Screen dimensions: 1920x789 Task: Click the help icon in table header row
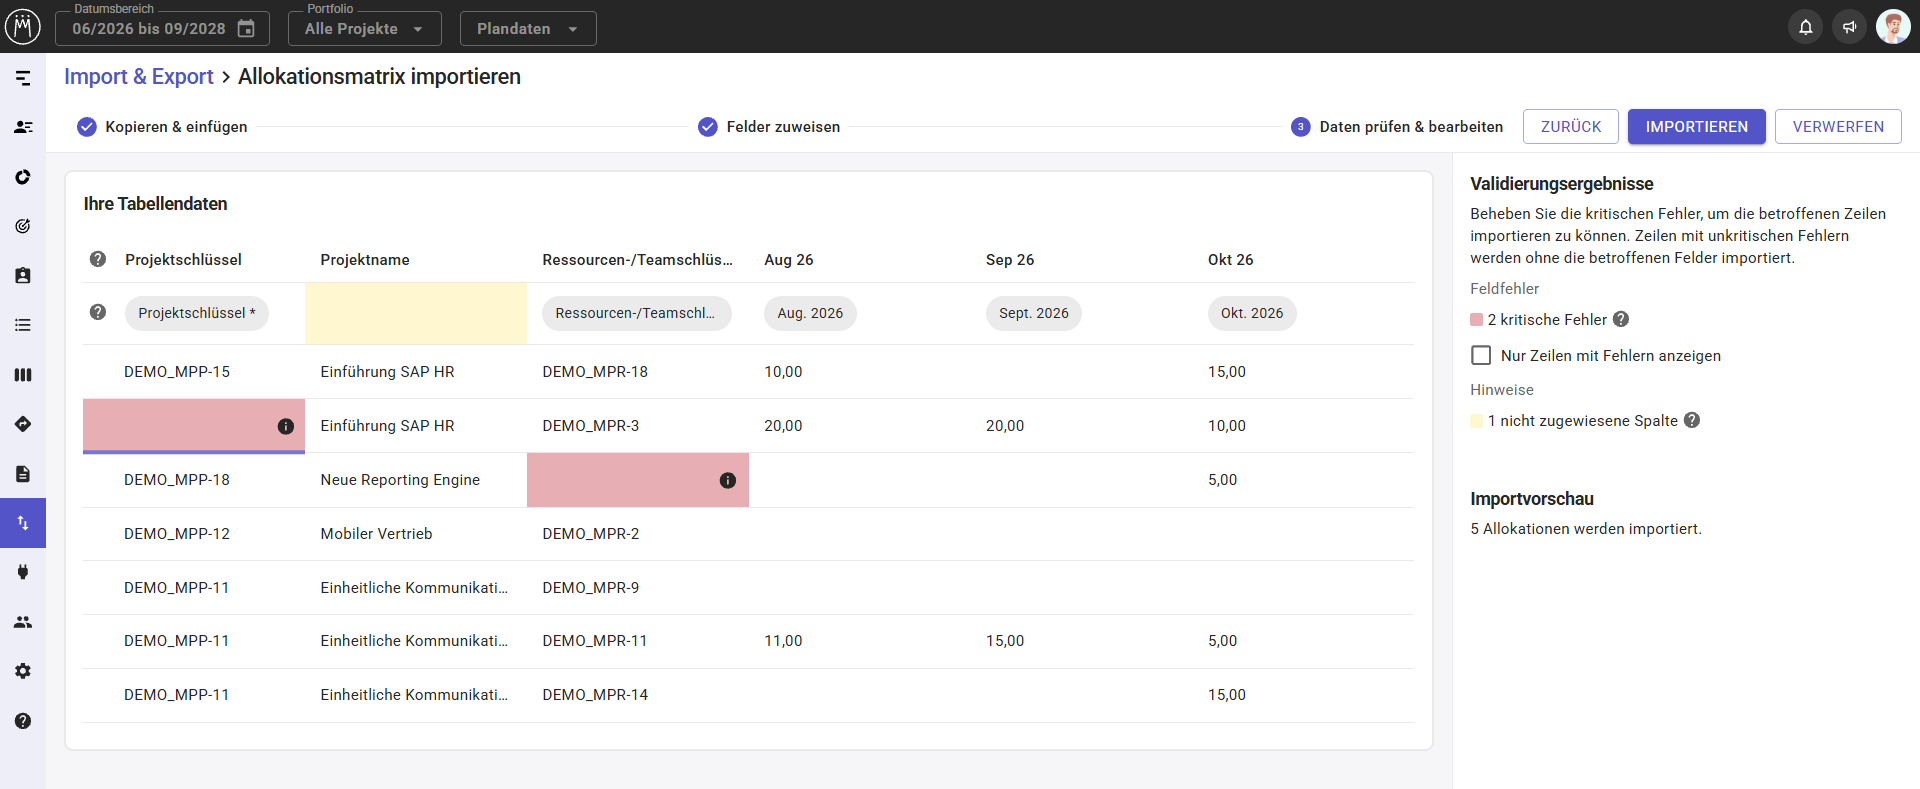tap(98, 259)
